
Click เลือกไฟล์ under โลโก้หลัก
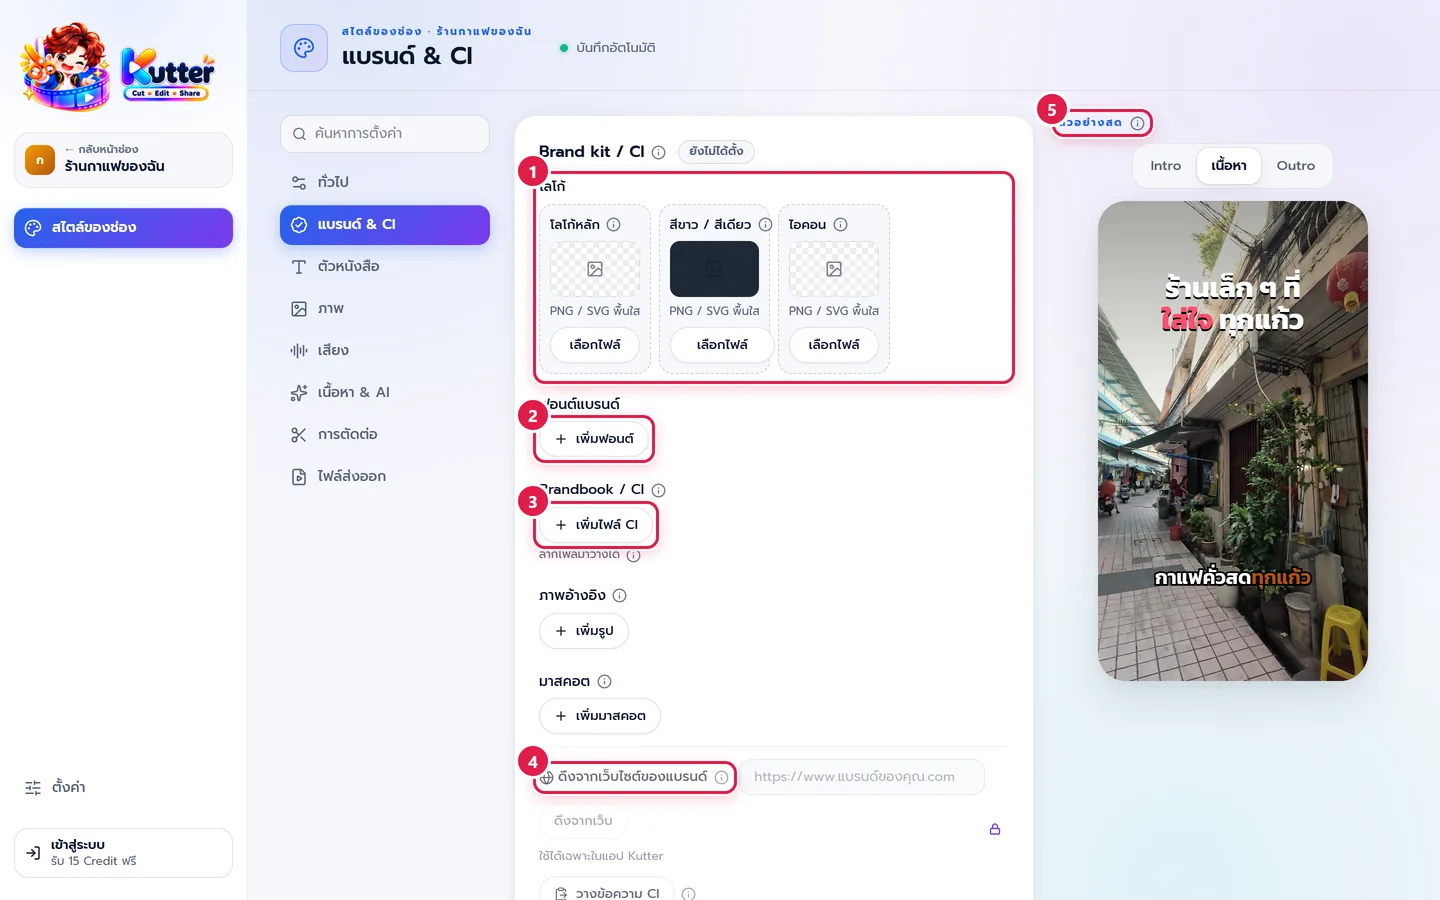[595, 345]
